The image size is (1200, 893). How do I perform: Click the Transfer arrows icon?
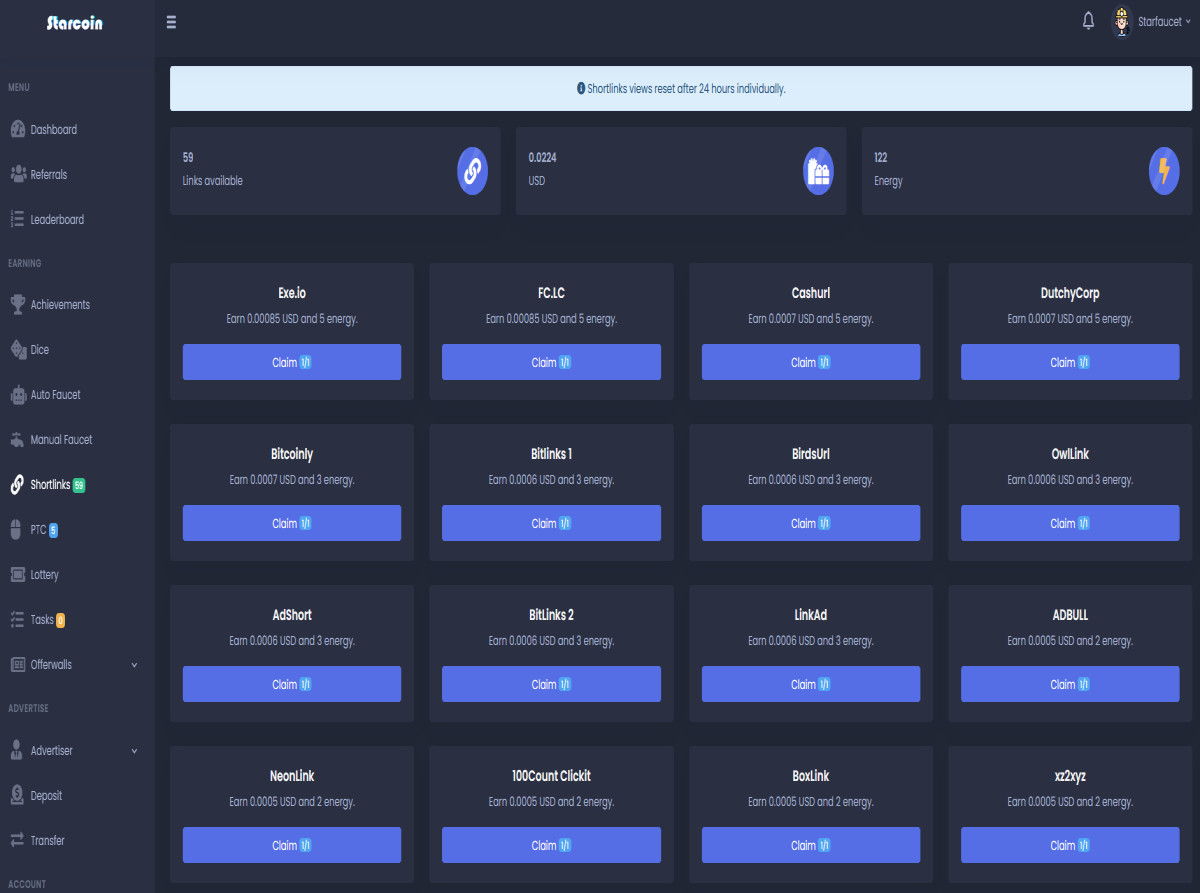[x=17, y=840]
